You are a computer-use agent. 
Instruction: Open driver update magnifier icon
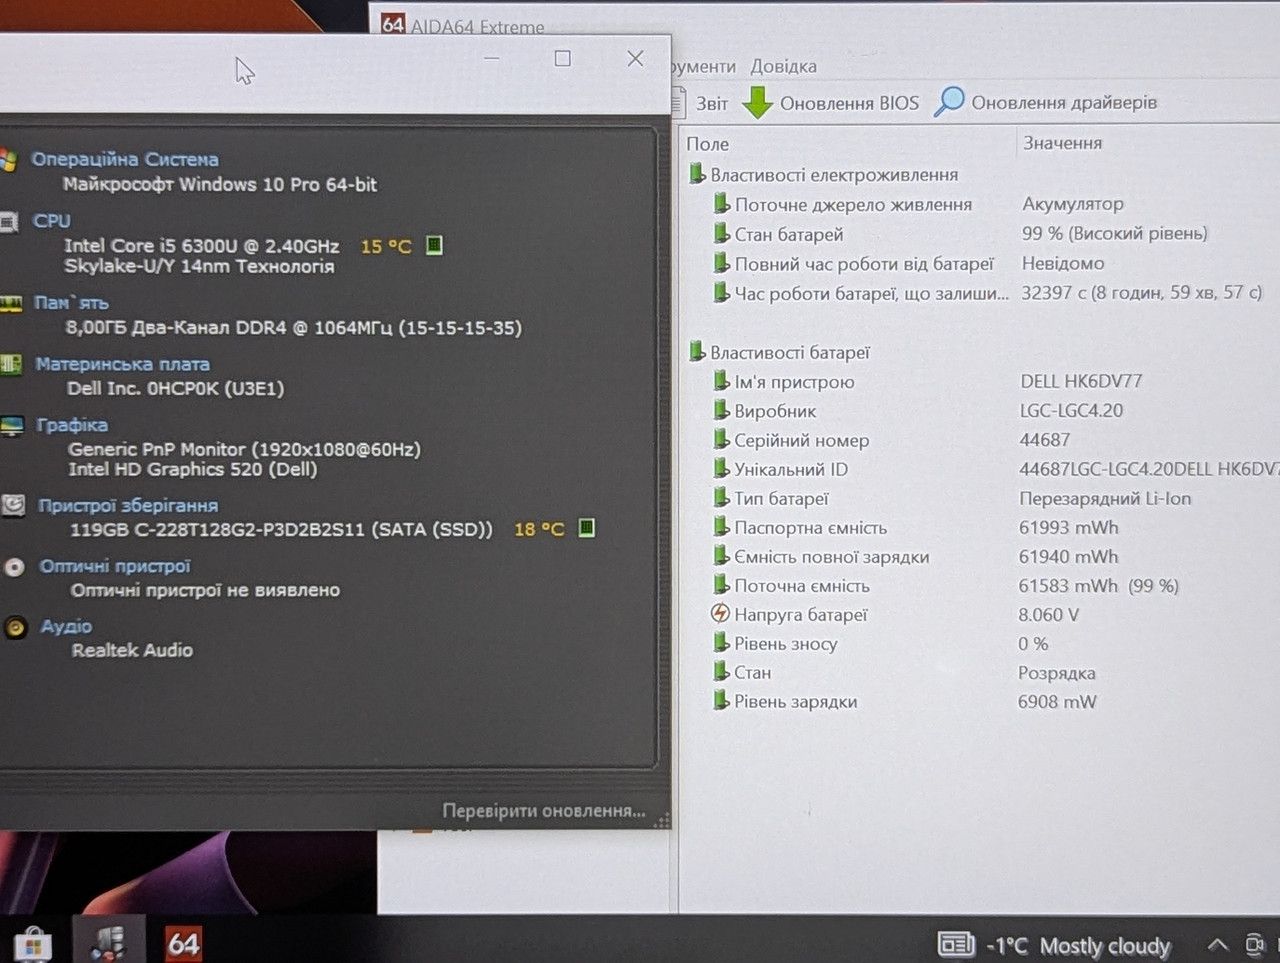[x=949, y=101]
